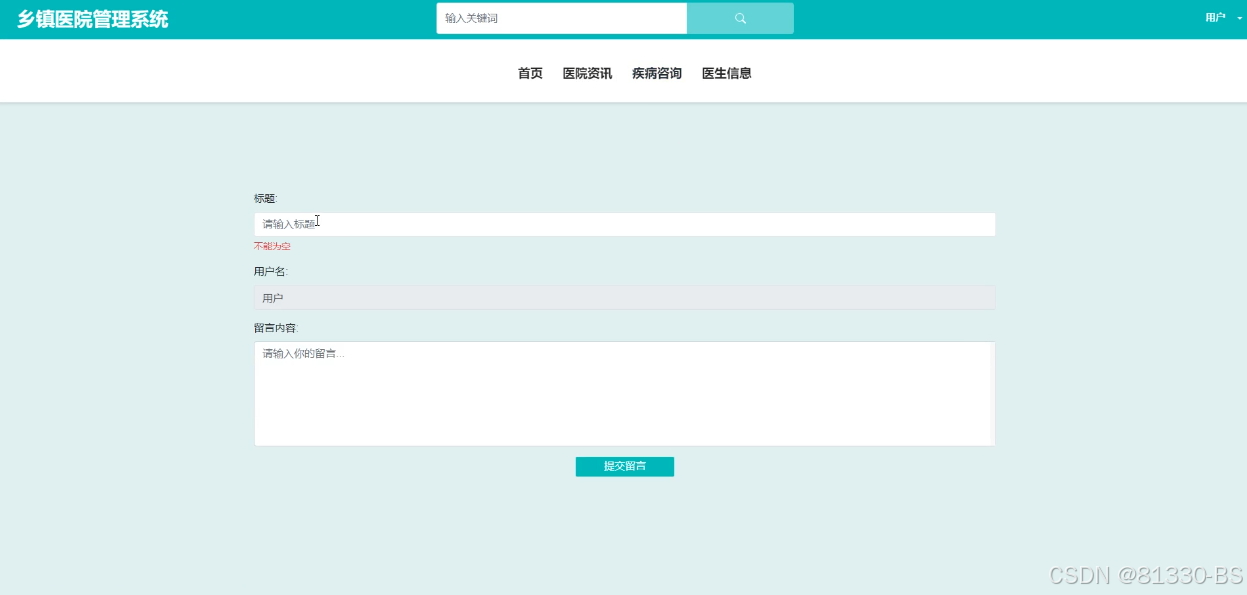The width and height of the screenshot is (1247, 595).
Task: Click into the 请输入你的留言 message textarea
Action: point(622,394)
